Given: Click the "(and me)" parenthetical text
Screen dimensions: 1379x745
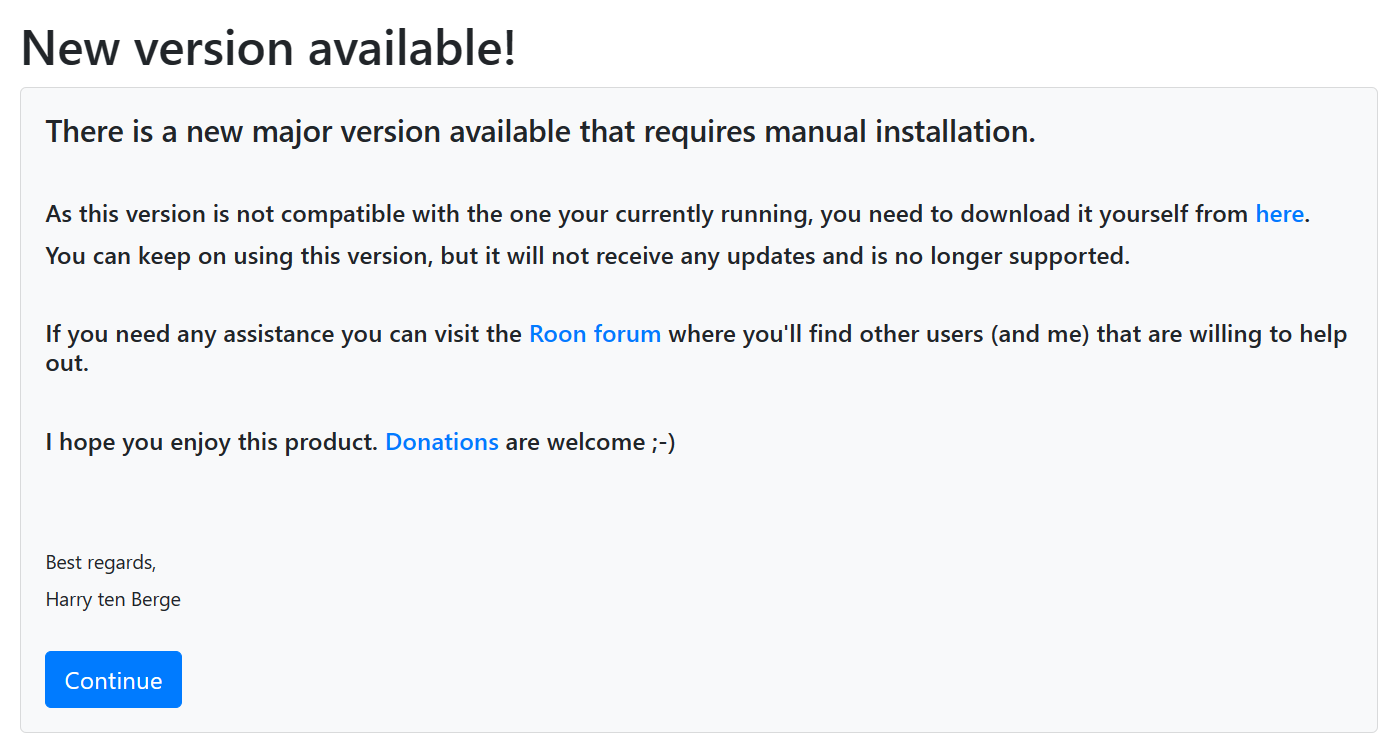Looking at the screenshot, I should [x=1040, y=334].
